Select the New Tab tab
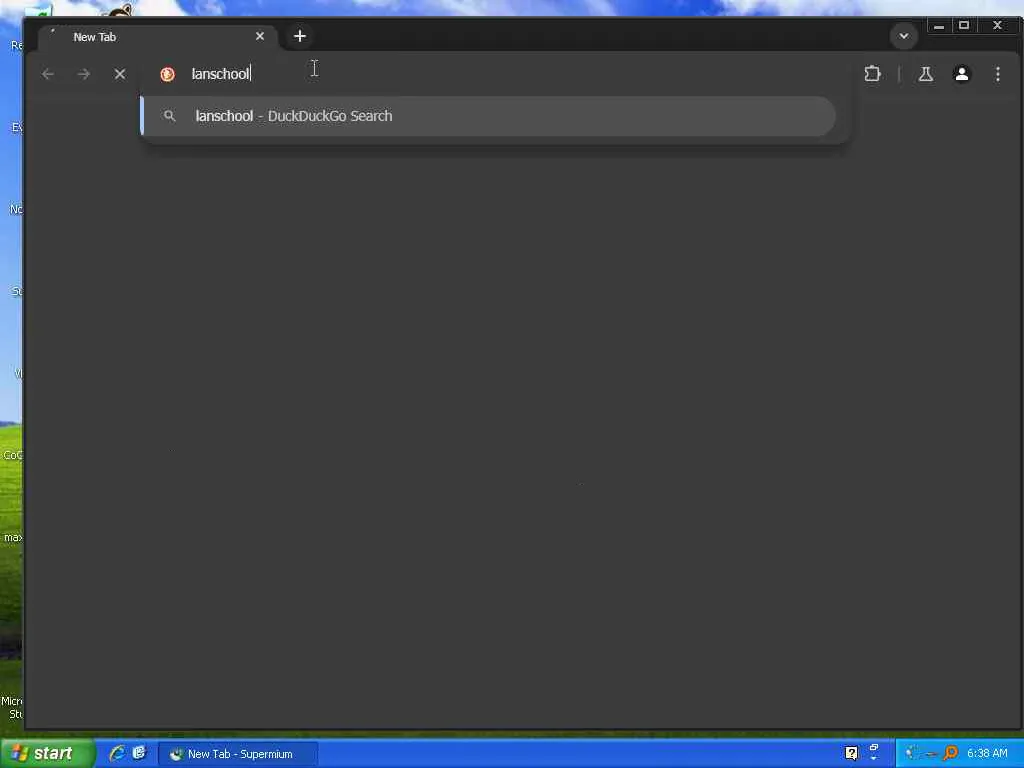This screenshot has width=1024, height=768. point(155,37)
